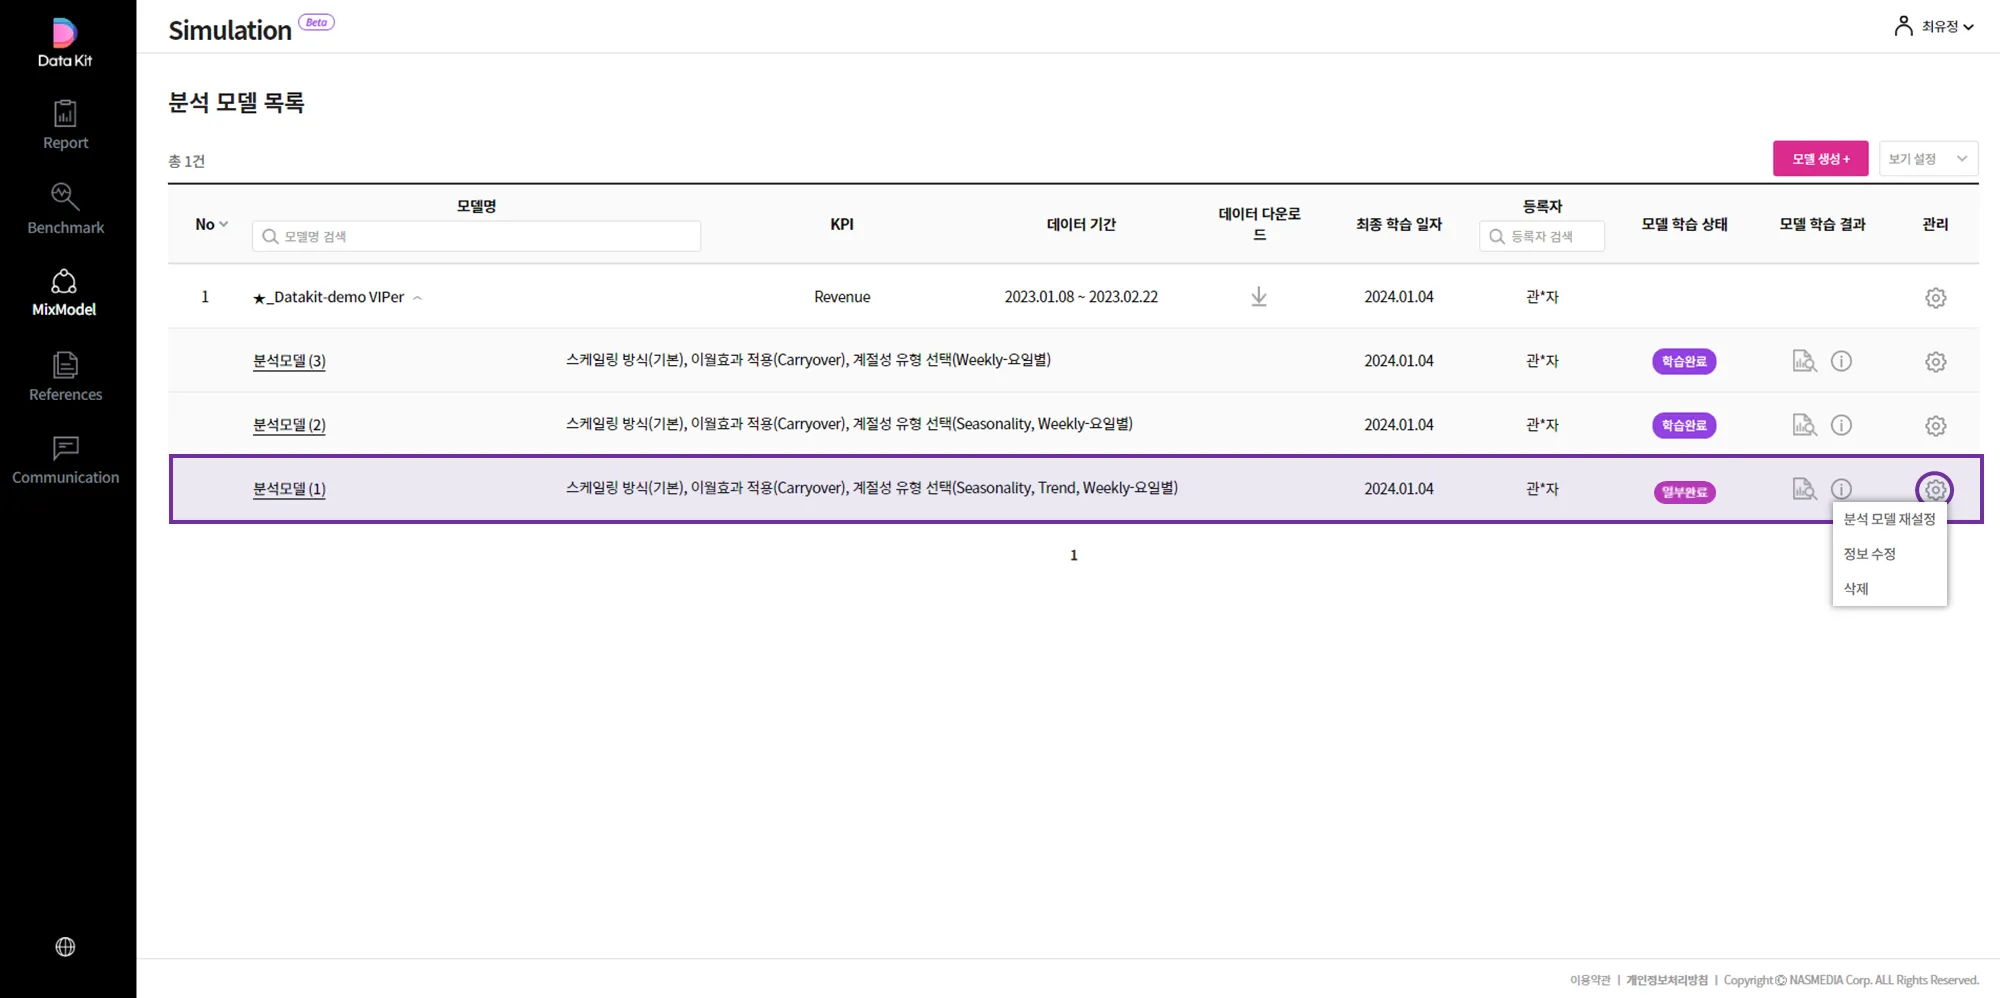Screen dimensions: 2000x998
Task: Click the 2023.01.08 ~ 2023.02.22 date range
Action: pyautogui.click(x=1081, y=297)
